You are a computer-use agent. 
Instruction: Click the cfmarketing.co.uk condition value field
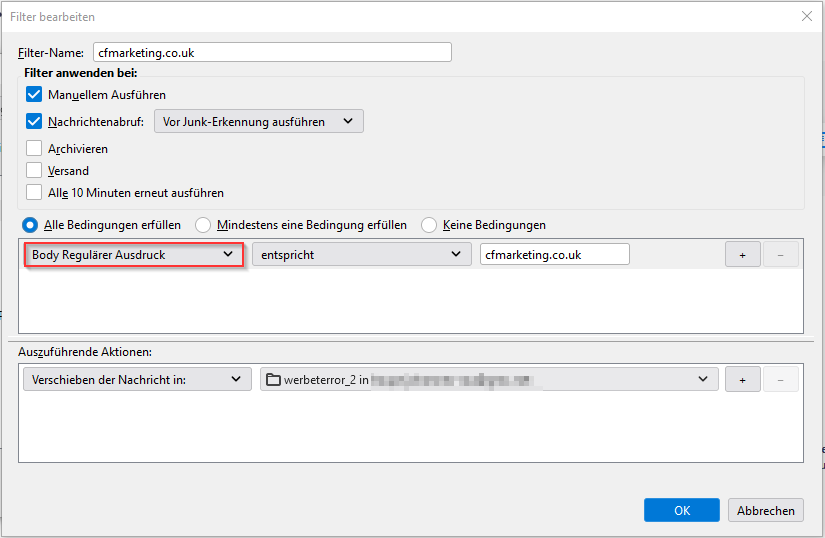tap(555, 255)
